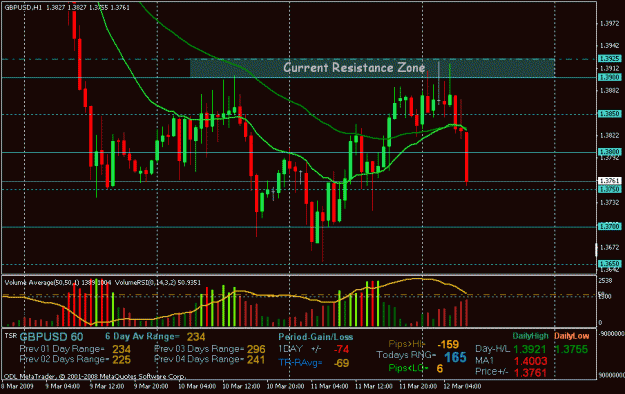Click the '6 Day Av Range=' label

pos(142,337)
